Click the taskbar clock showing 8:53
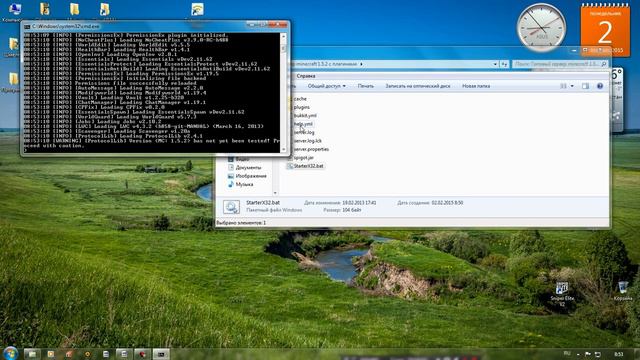 619,354
